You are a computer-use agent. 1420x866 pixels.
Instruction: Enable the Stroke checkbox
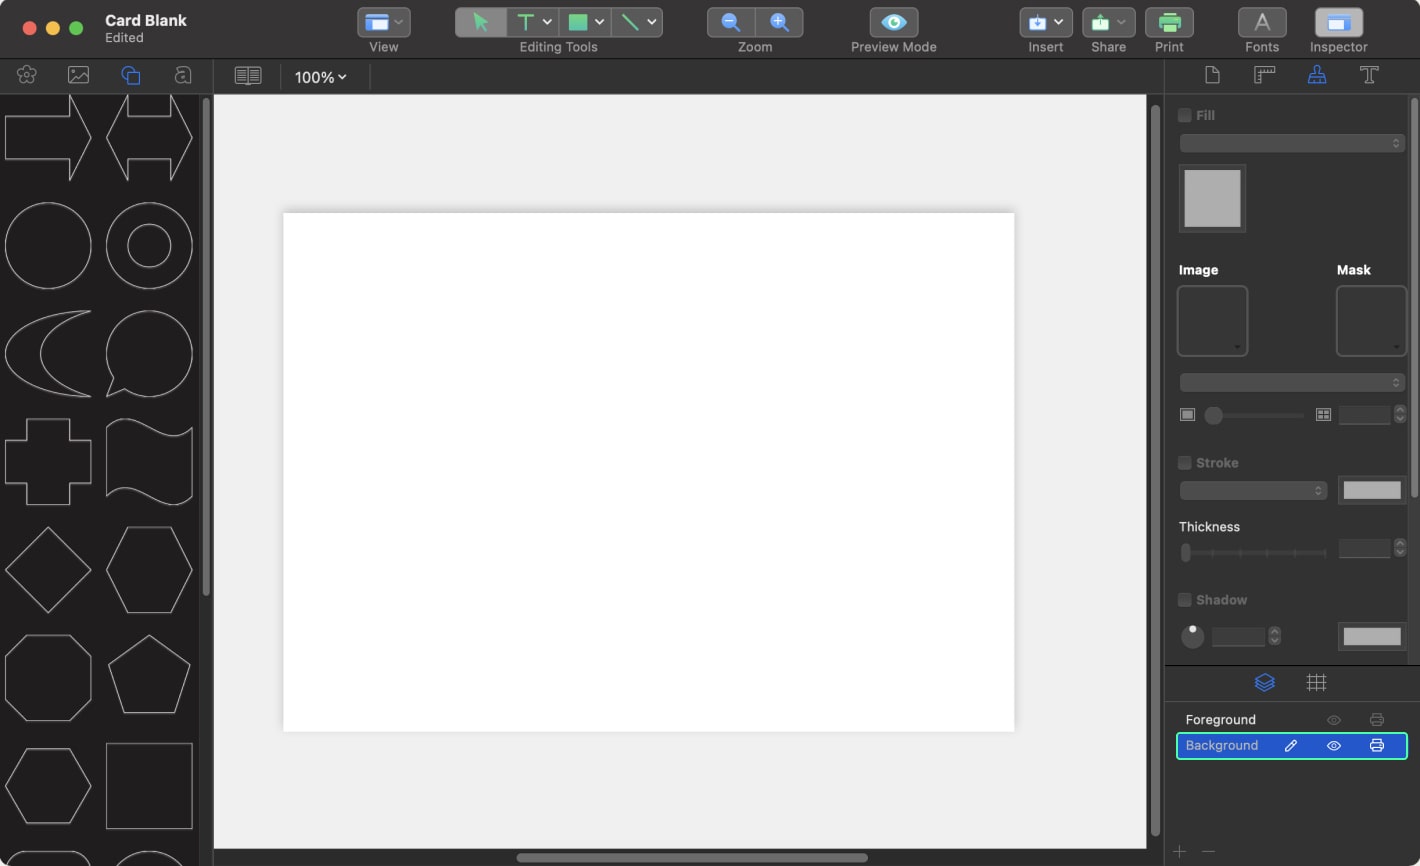(x=1185, y=463)
